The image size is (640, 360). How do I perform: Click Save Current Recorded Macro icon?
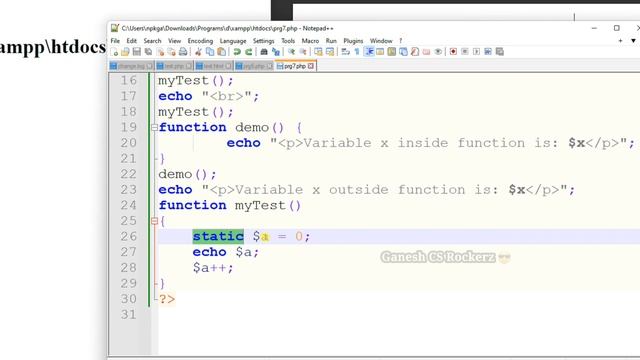[500, 52]
